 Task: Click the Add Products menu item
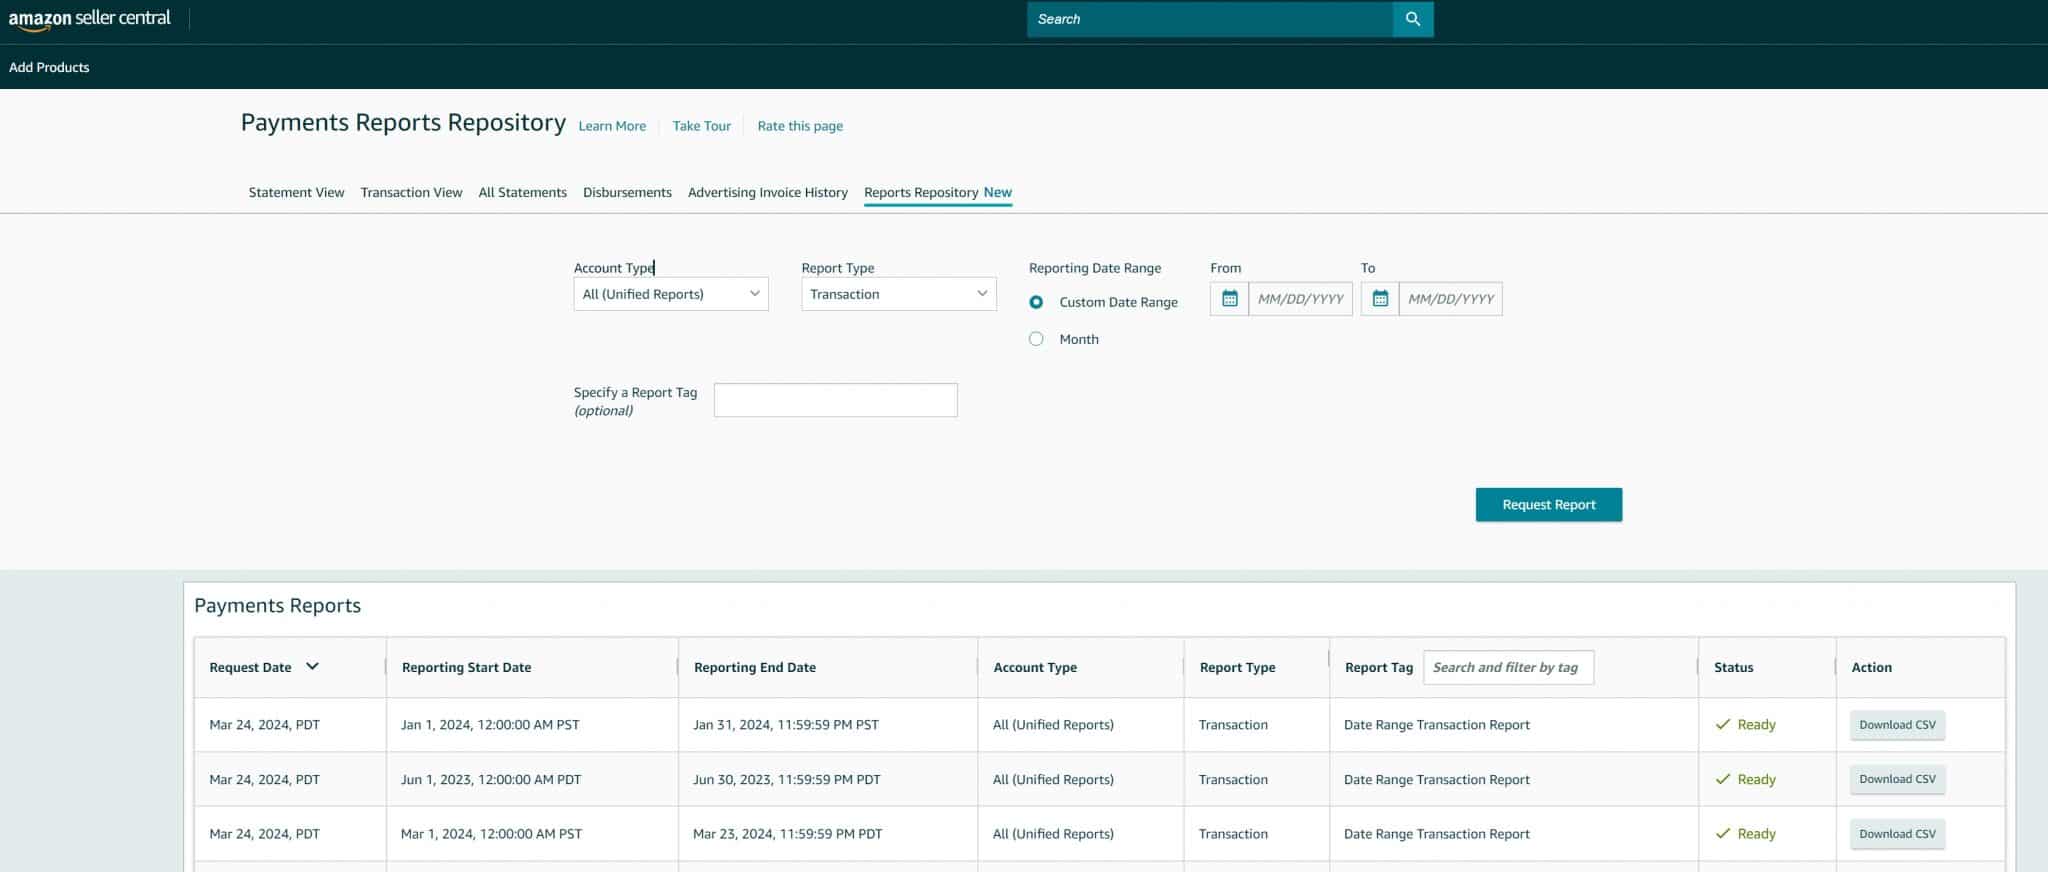pyautogui.click(x=49, y=67)
